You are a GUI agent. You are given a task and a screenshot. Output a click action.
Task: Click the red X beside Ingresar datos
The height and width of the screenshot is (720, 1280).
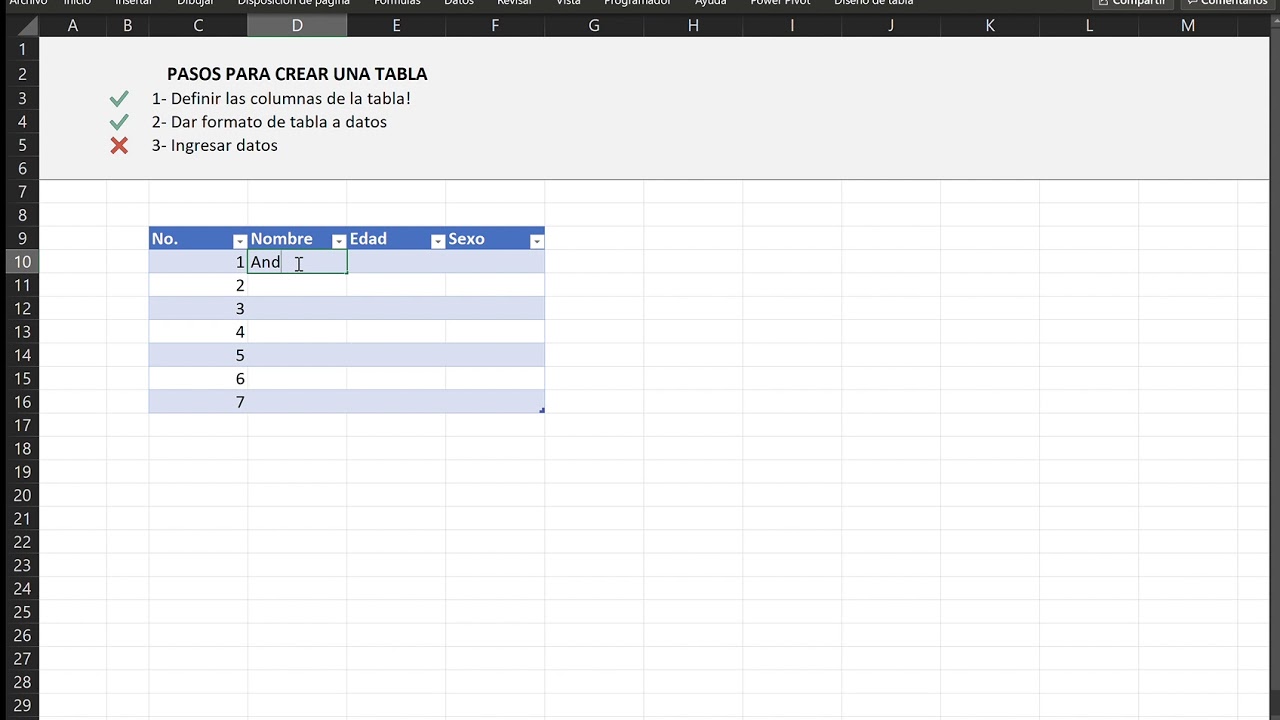pyautogui.click(x=119, y=146)
